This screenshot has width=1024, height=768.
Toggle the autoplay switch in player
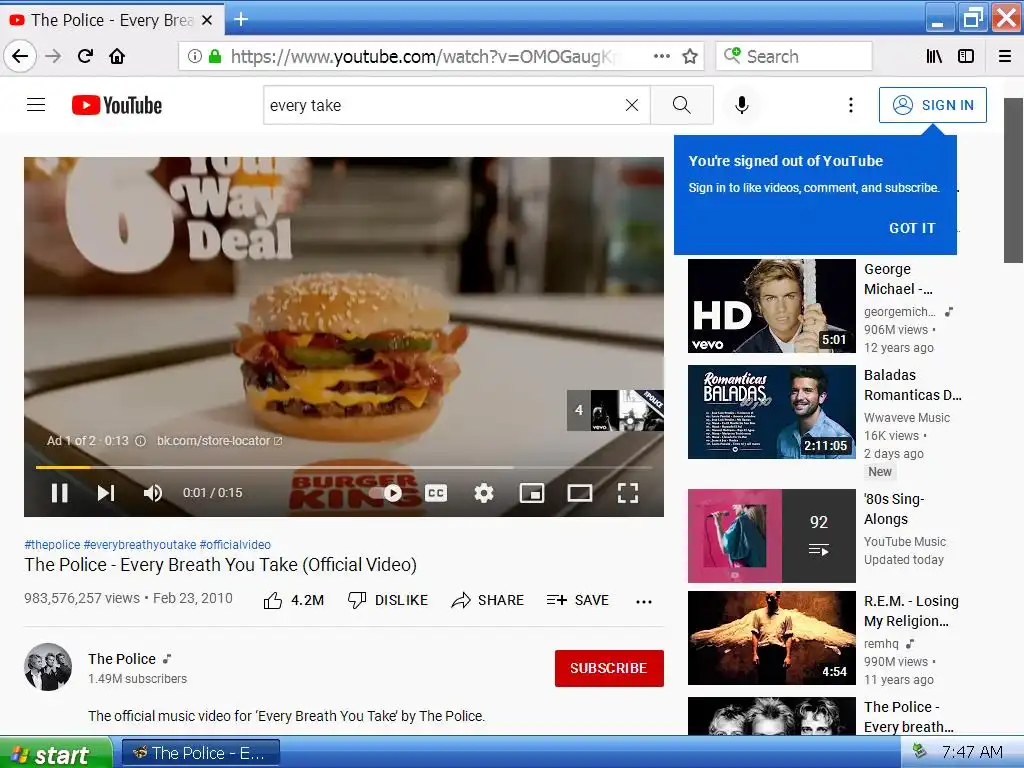click(x=385, y=493)
